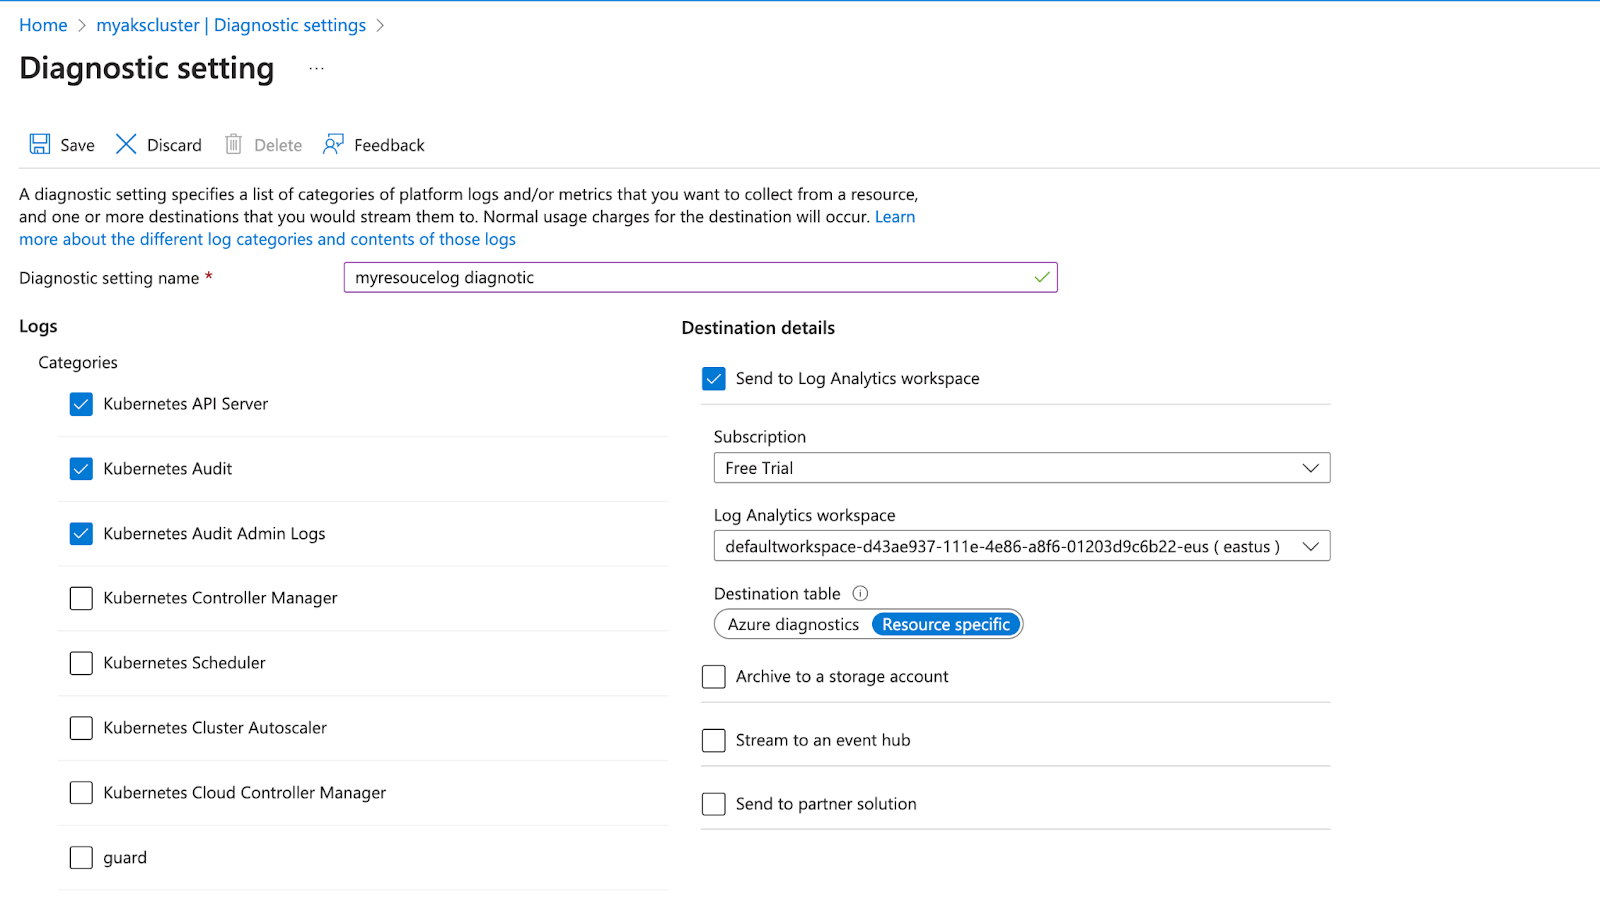Check Kubernetes Cloud Controller Manager checkbox

tap(81, 793)
